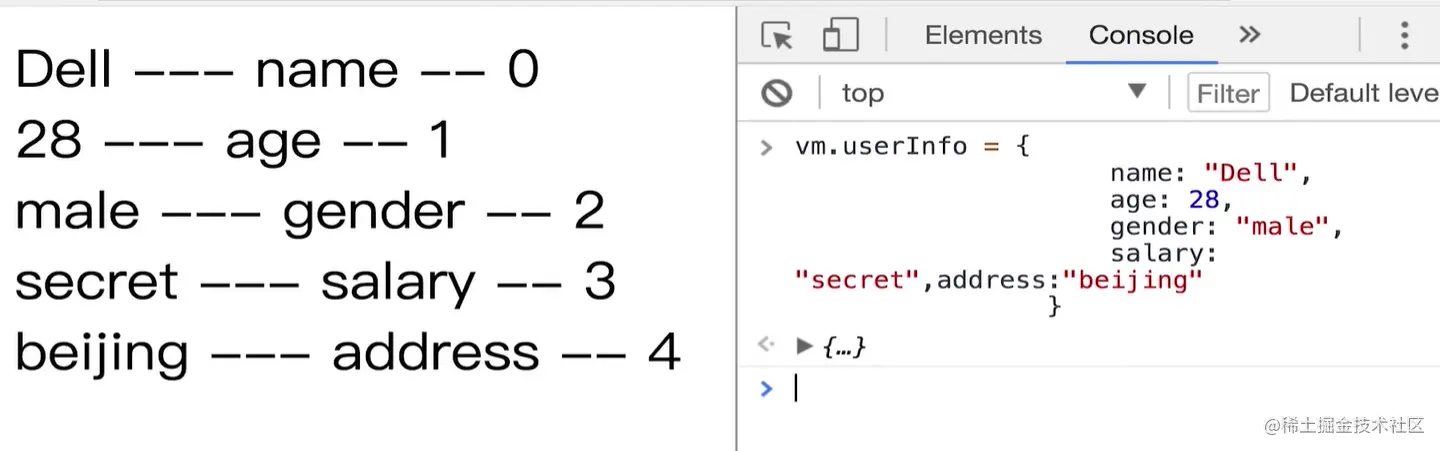Viewport: 1440px width, 451px height.
Task: Click the console prompt input line
Action: [x=1100, y=388]
